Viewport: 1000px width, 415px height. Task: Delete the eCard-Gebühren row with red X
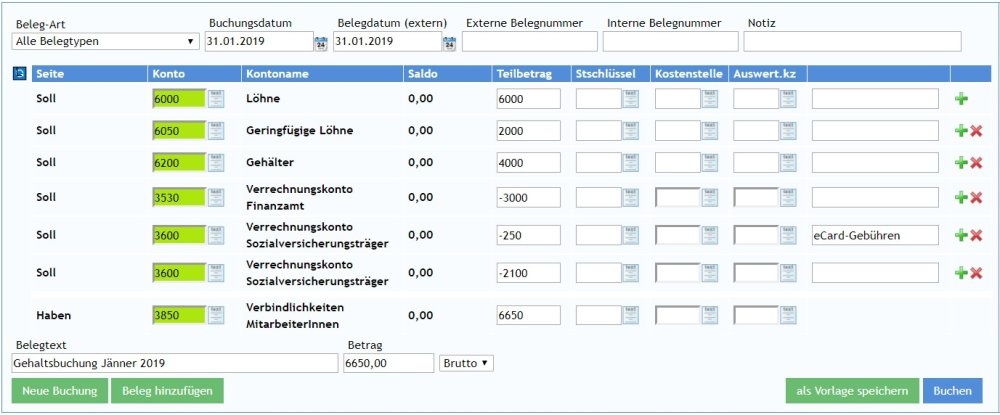pyautogui.click(x=976, y=235)
